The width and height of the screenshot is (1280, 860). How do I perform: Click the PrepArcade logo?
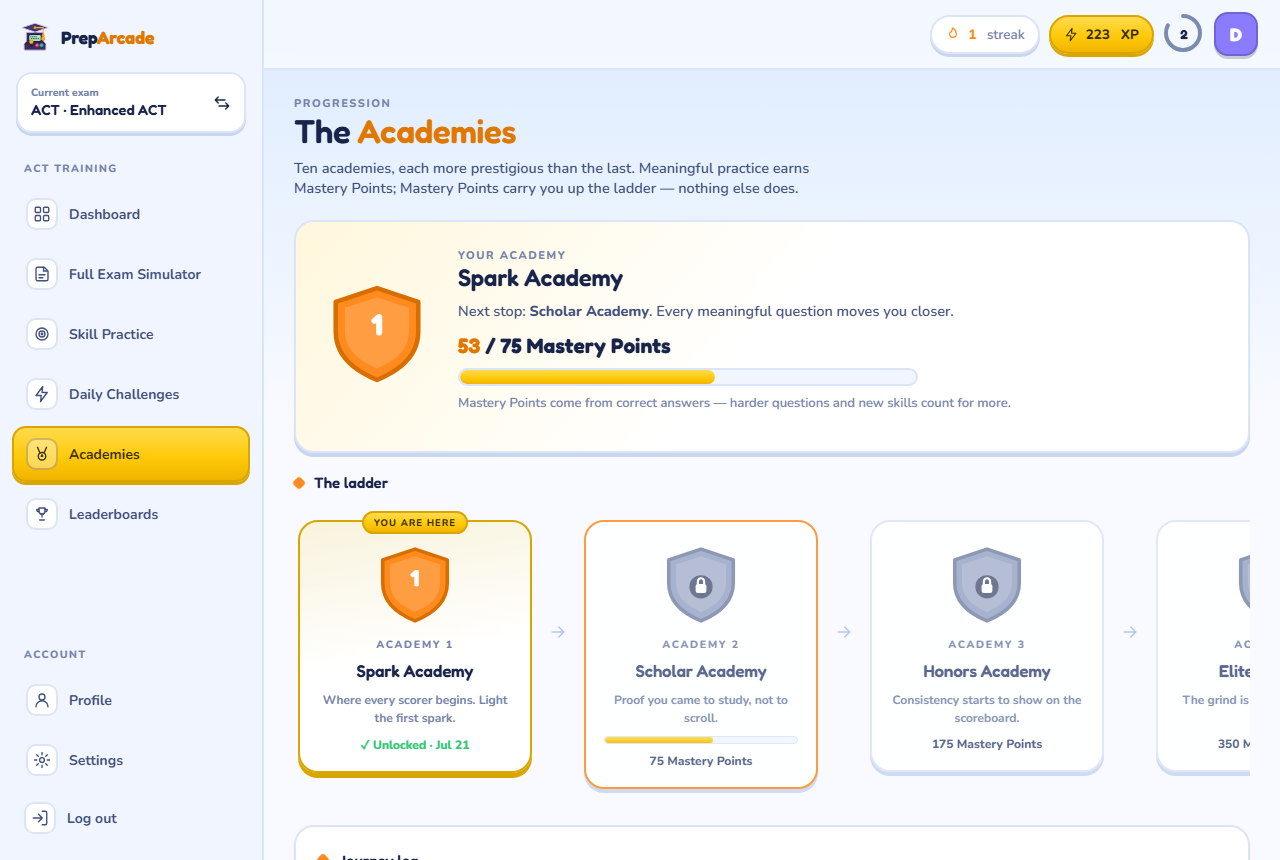click(88, 38)
